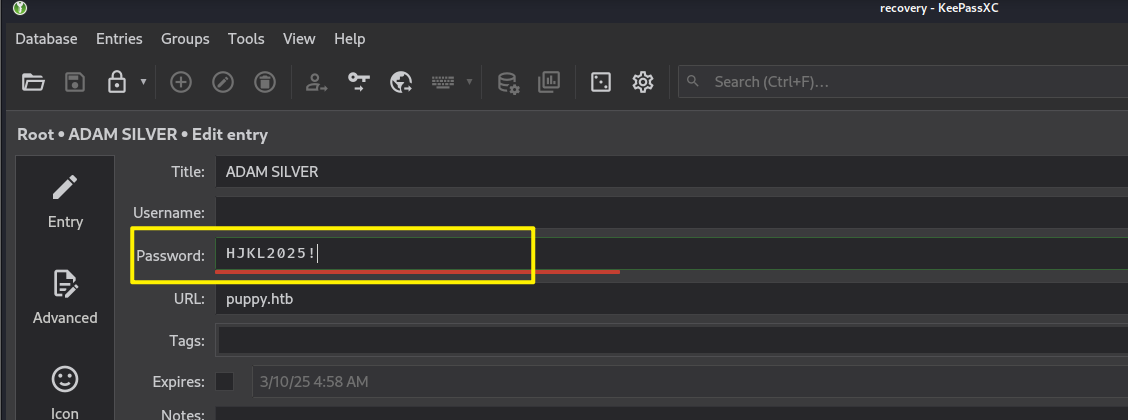
Task: Click the Edit Entry pencil circle icon
Action: tap(223, 82)
